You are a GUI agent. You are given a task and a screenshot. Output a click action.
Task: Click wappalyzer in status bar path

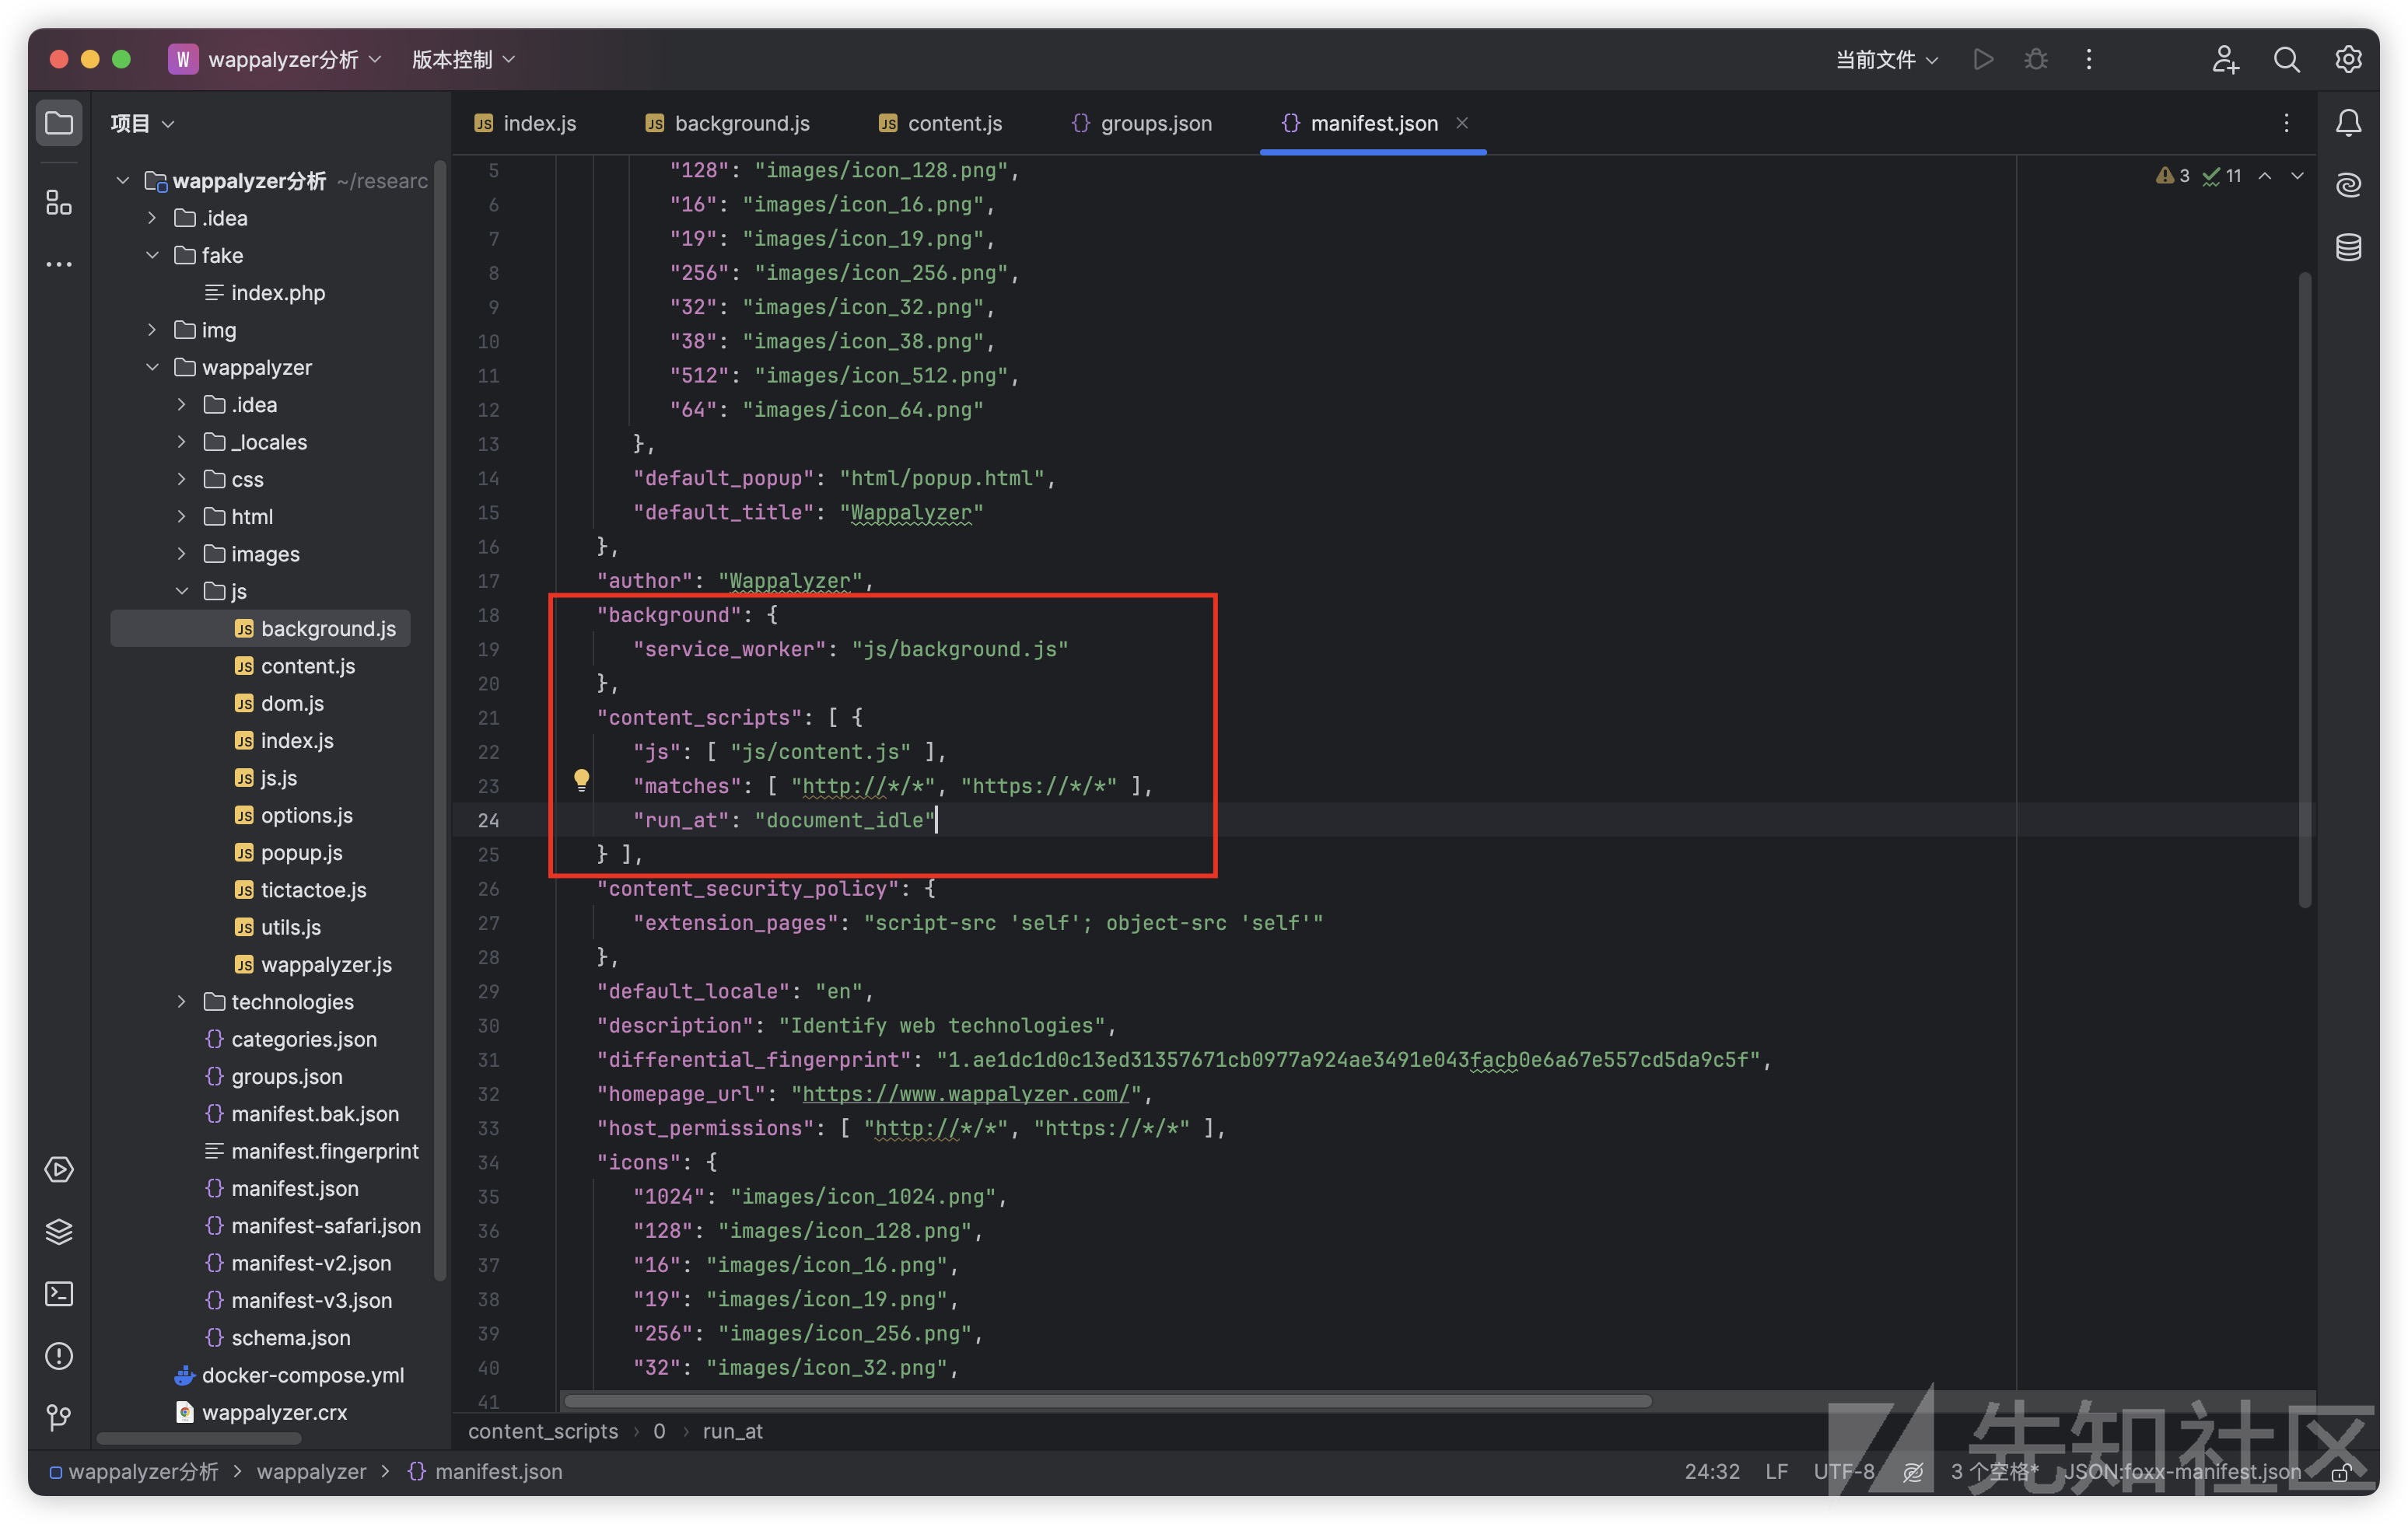(x=312, y=1472)
